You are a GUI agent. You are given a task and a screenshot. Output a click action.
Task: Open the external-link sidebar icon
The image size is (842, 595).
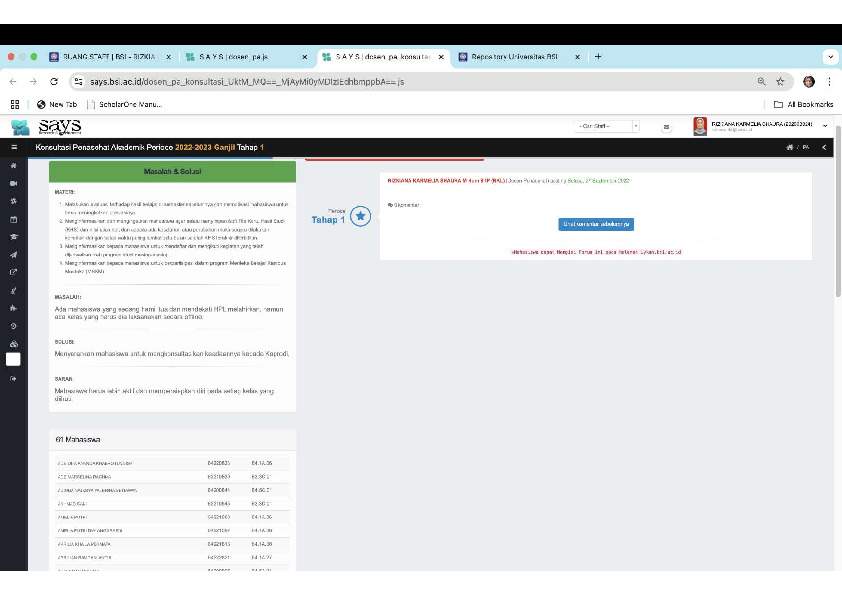pyautogui.click(x=13, y=272)
